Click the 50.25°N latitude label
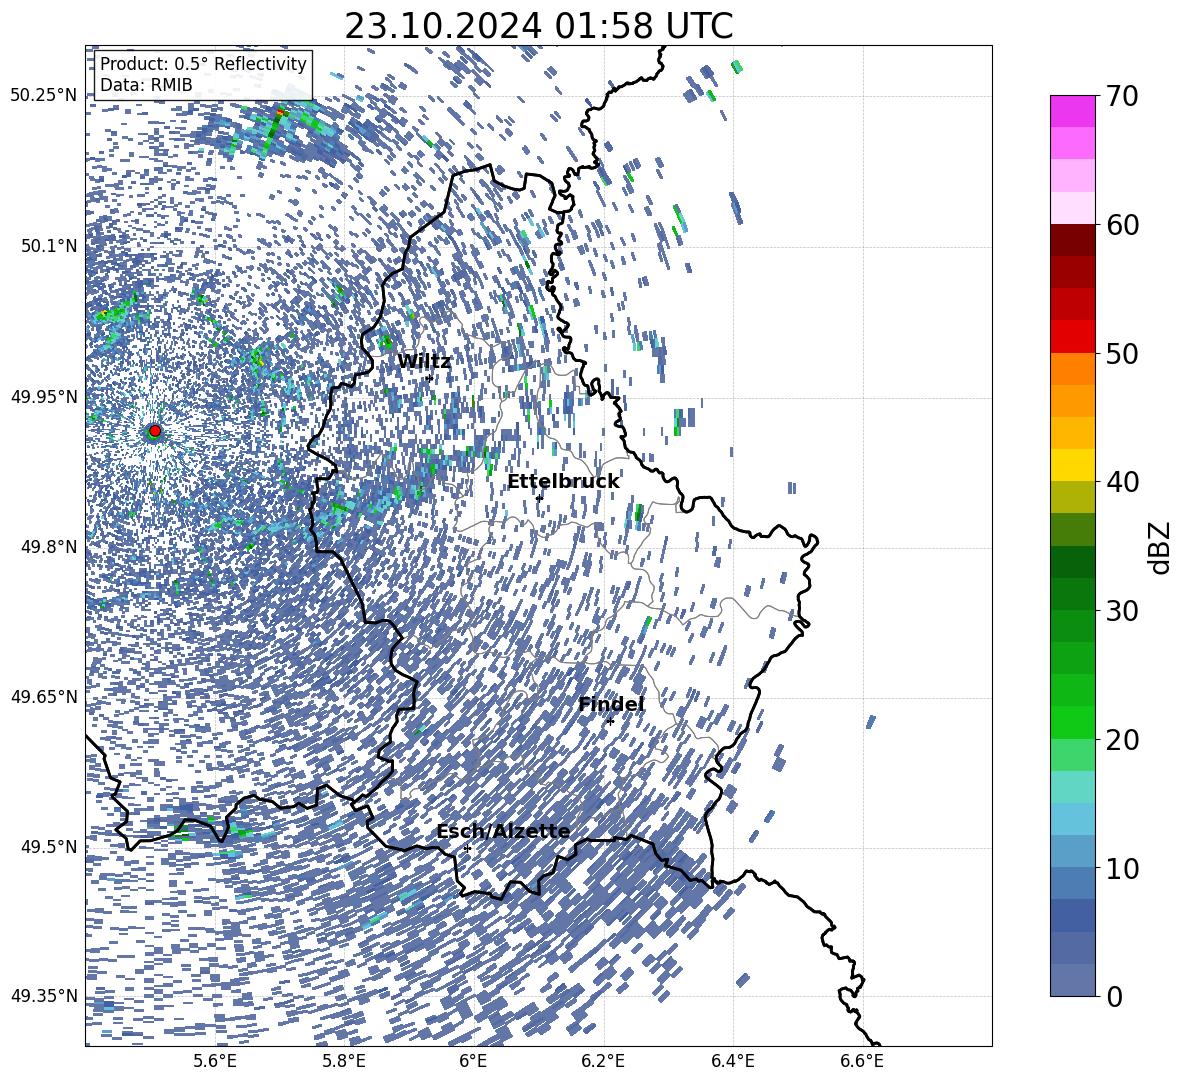This screenshot has width=1184, height=1081. (x=44, y=95)
